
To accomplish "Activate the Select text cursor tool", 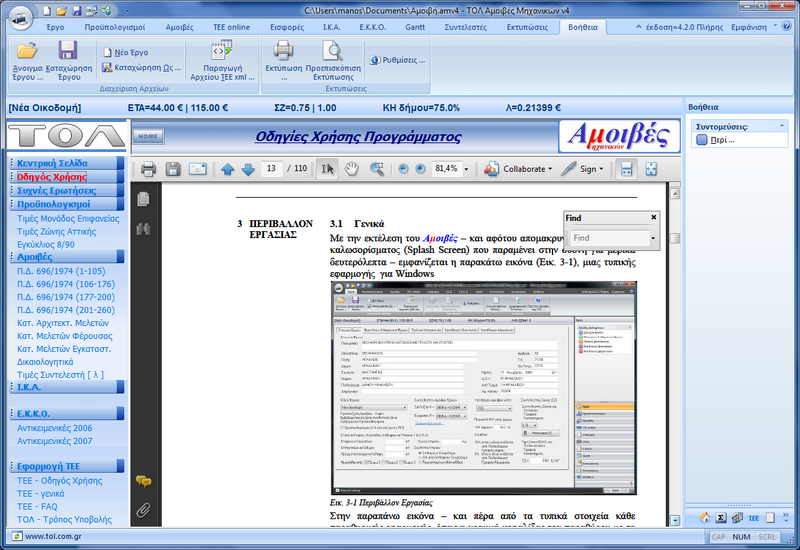I will click(x=327, y=169).
